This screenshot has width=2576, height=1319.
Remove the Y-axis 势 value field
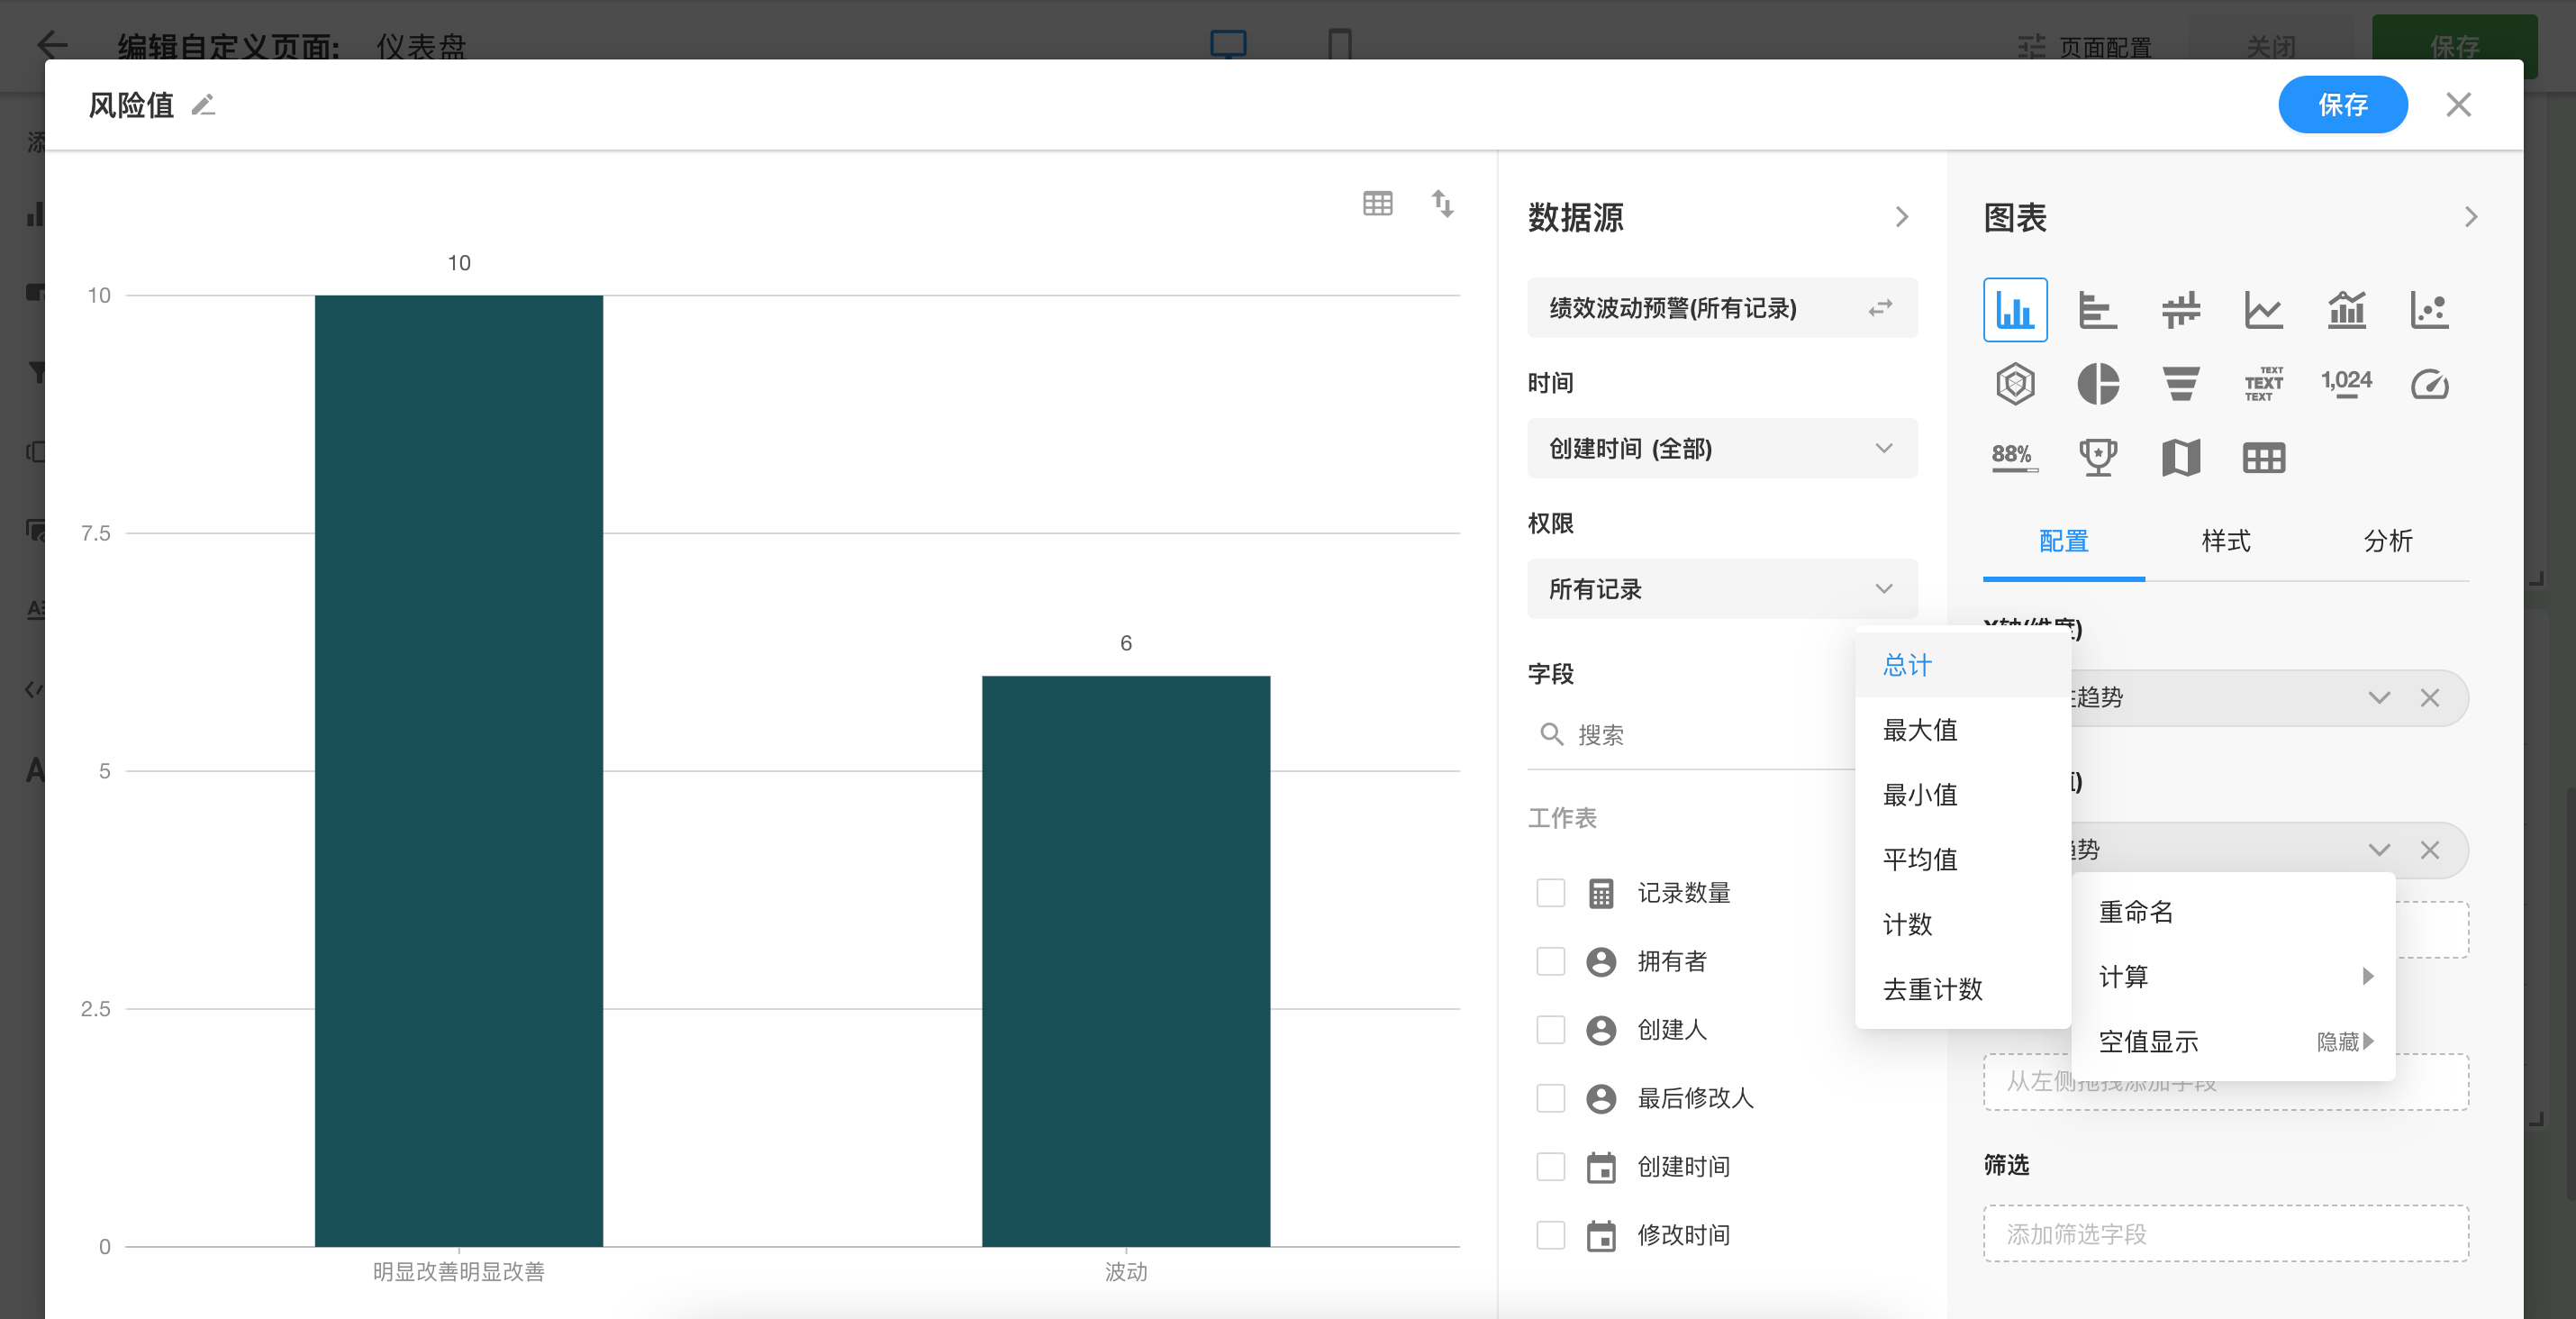2429,850
